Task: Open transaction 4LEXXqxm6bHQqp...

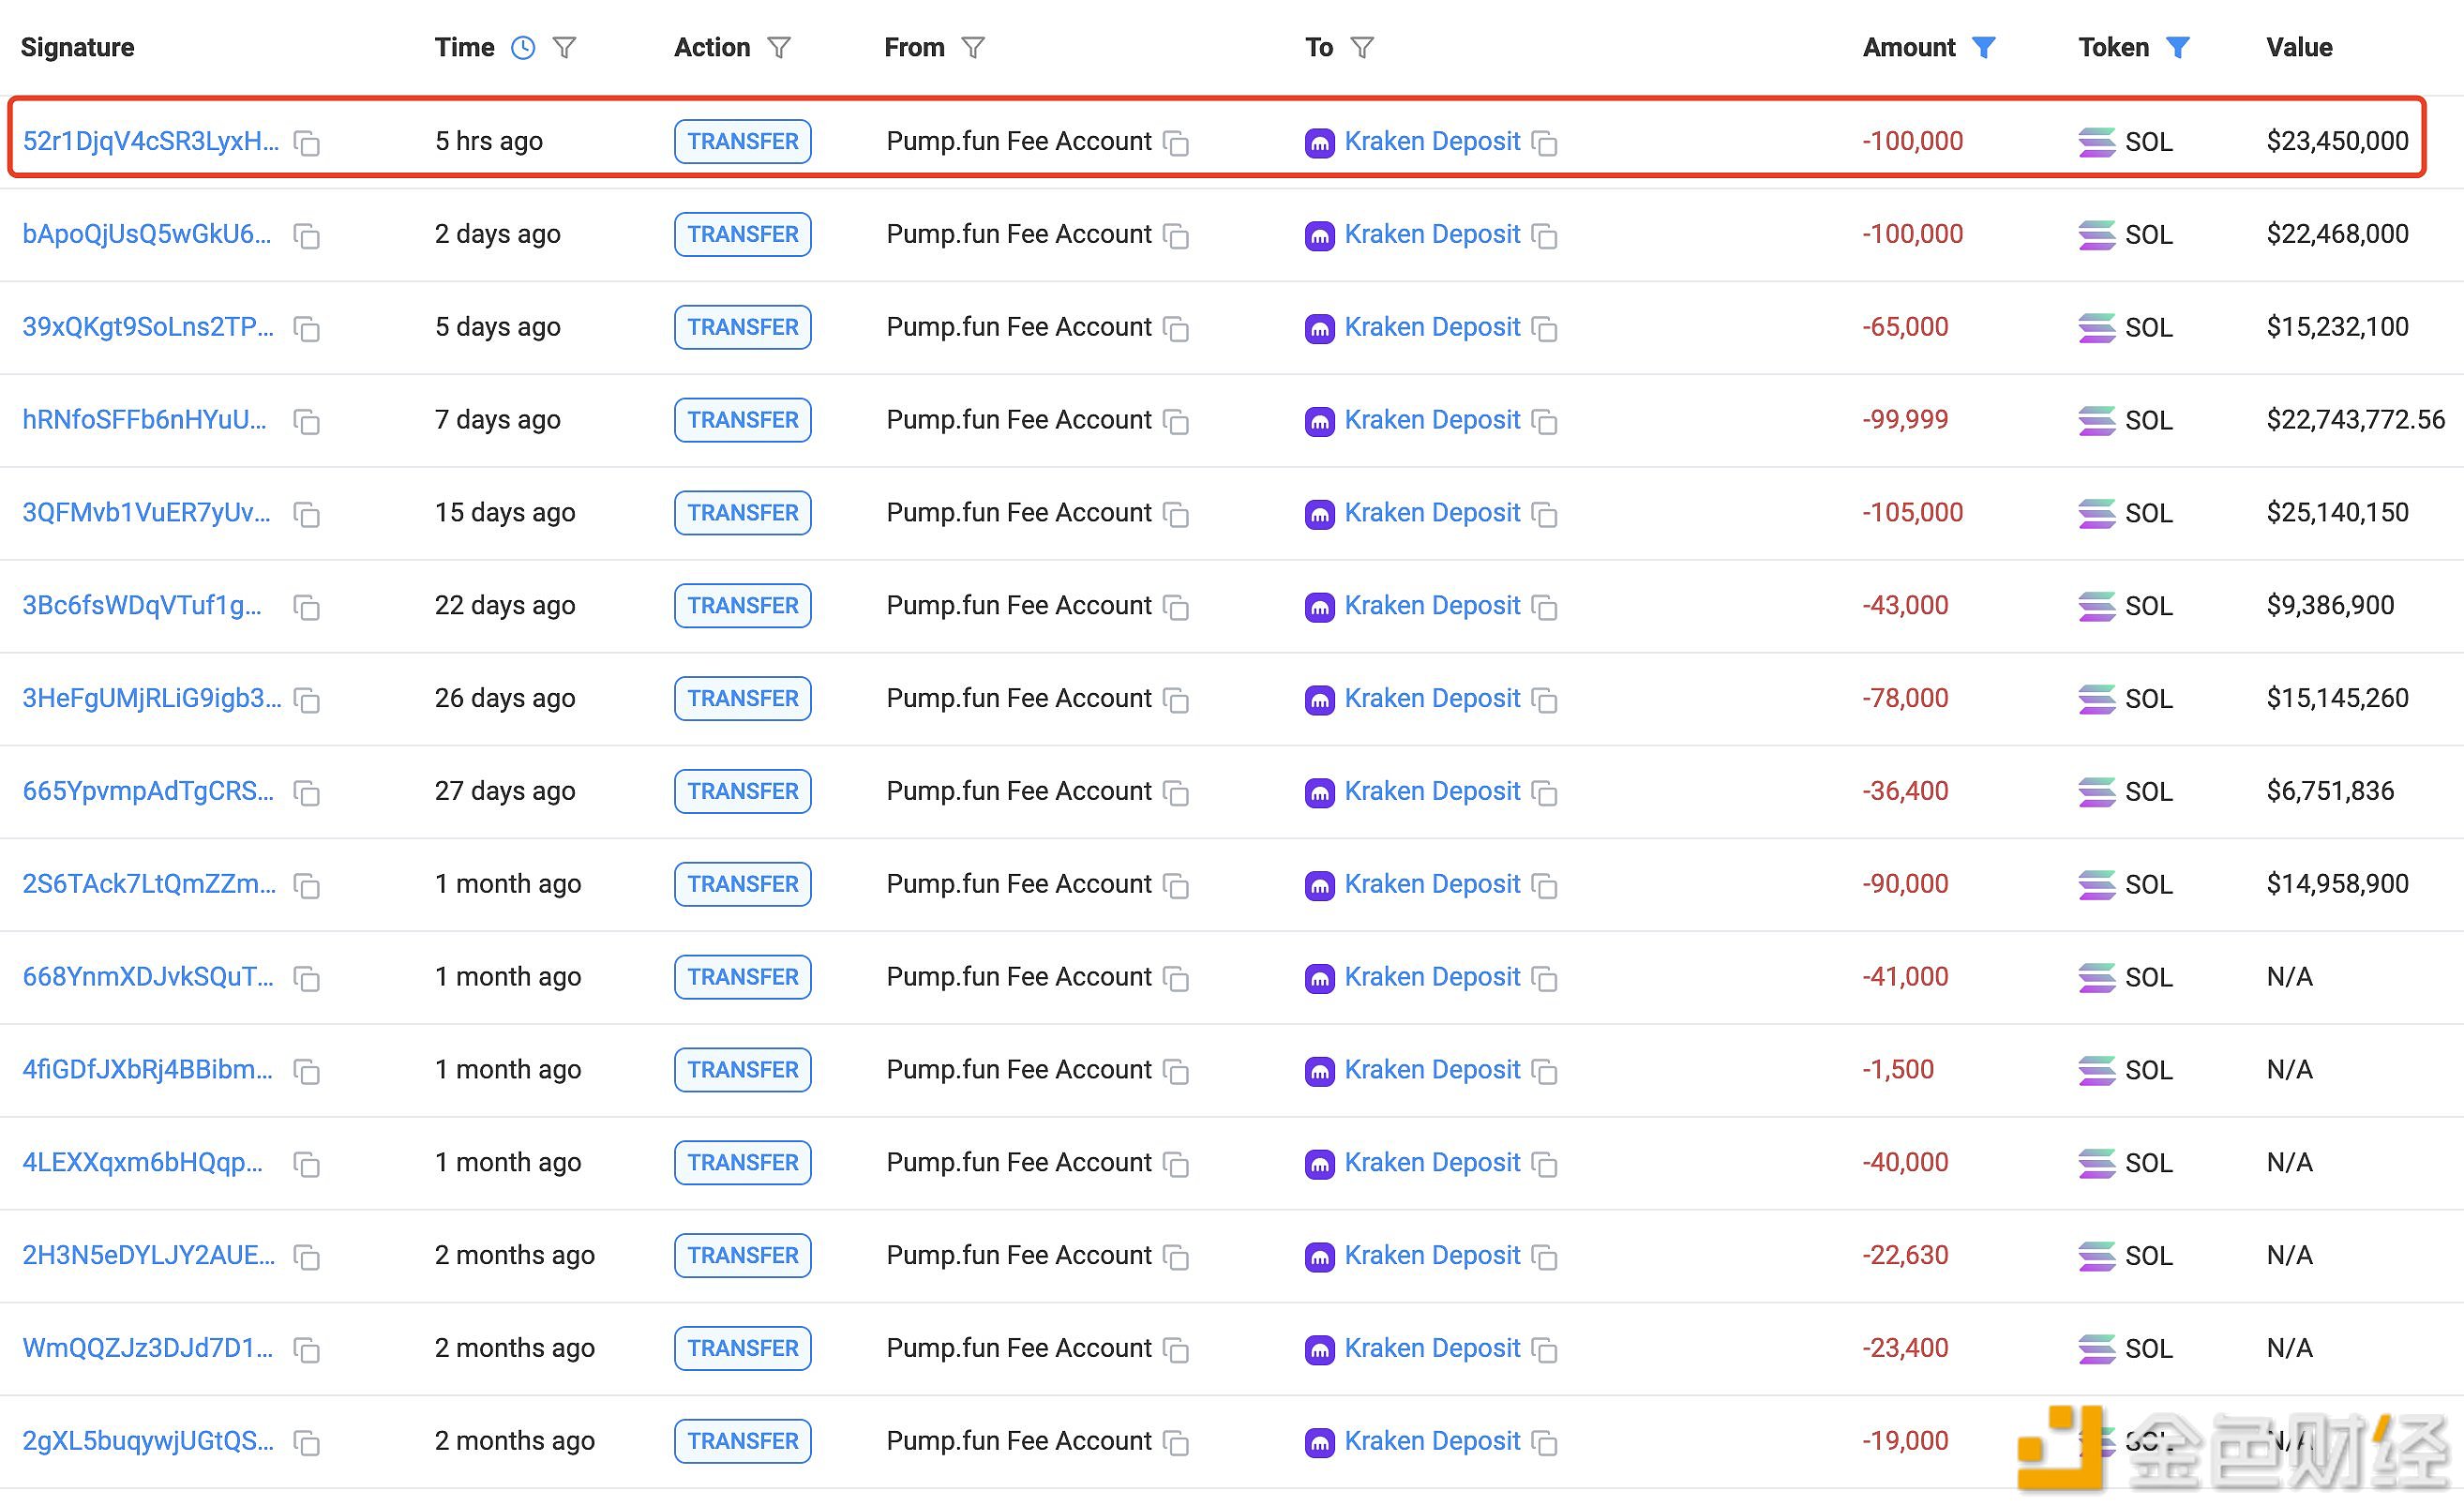Action: coord(143,1162)
